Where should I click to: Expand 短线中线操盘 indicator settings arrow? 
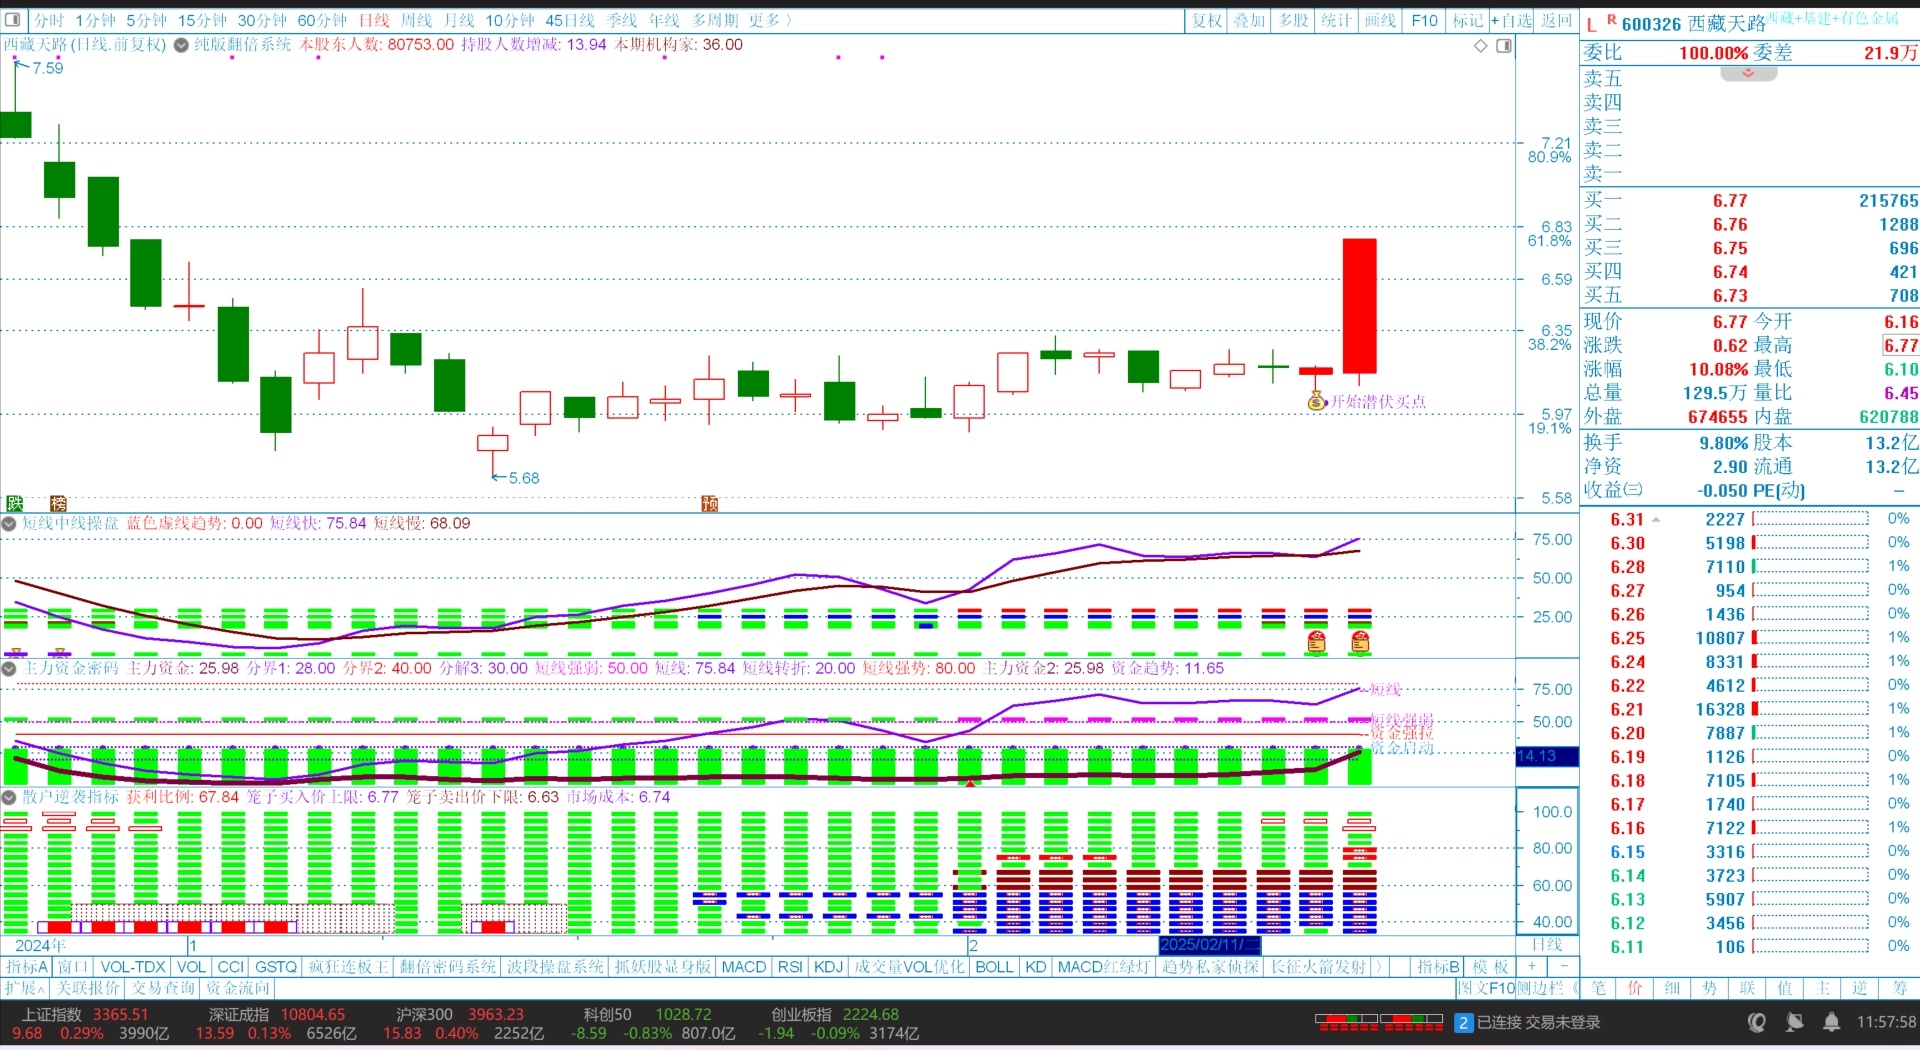pos(9,524)
